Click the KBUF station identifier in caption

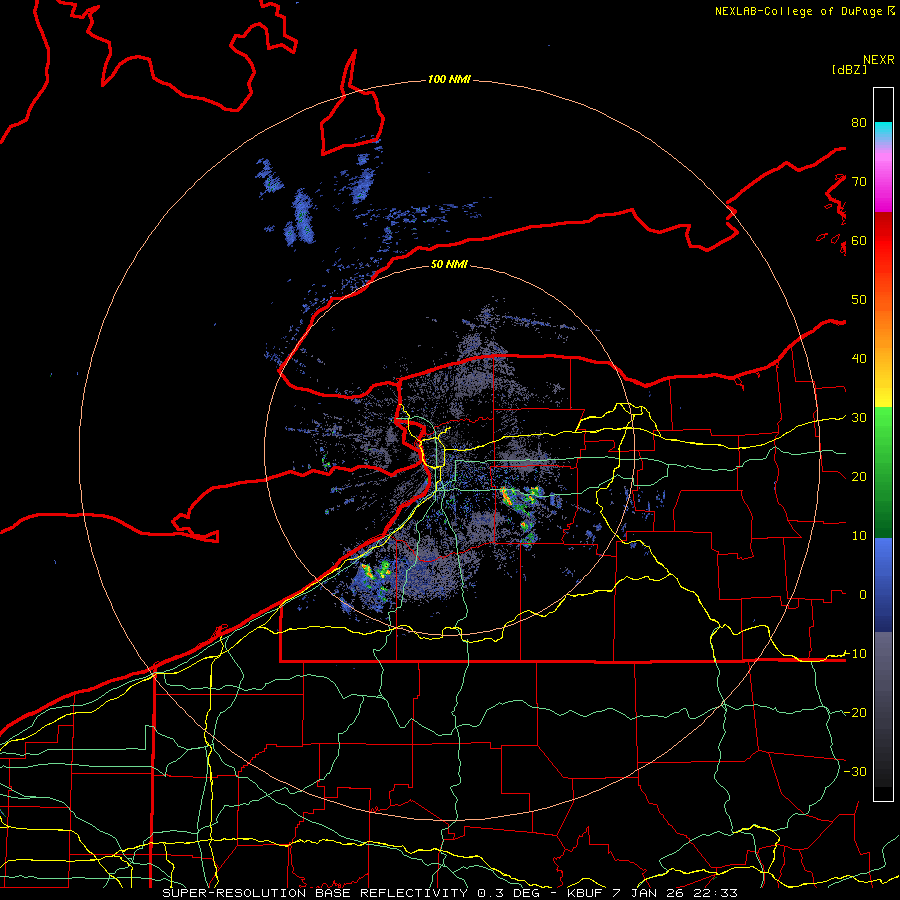584,893
